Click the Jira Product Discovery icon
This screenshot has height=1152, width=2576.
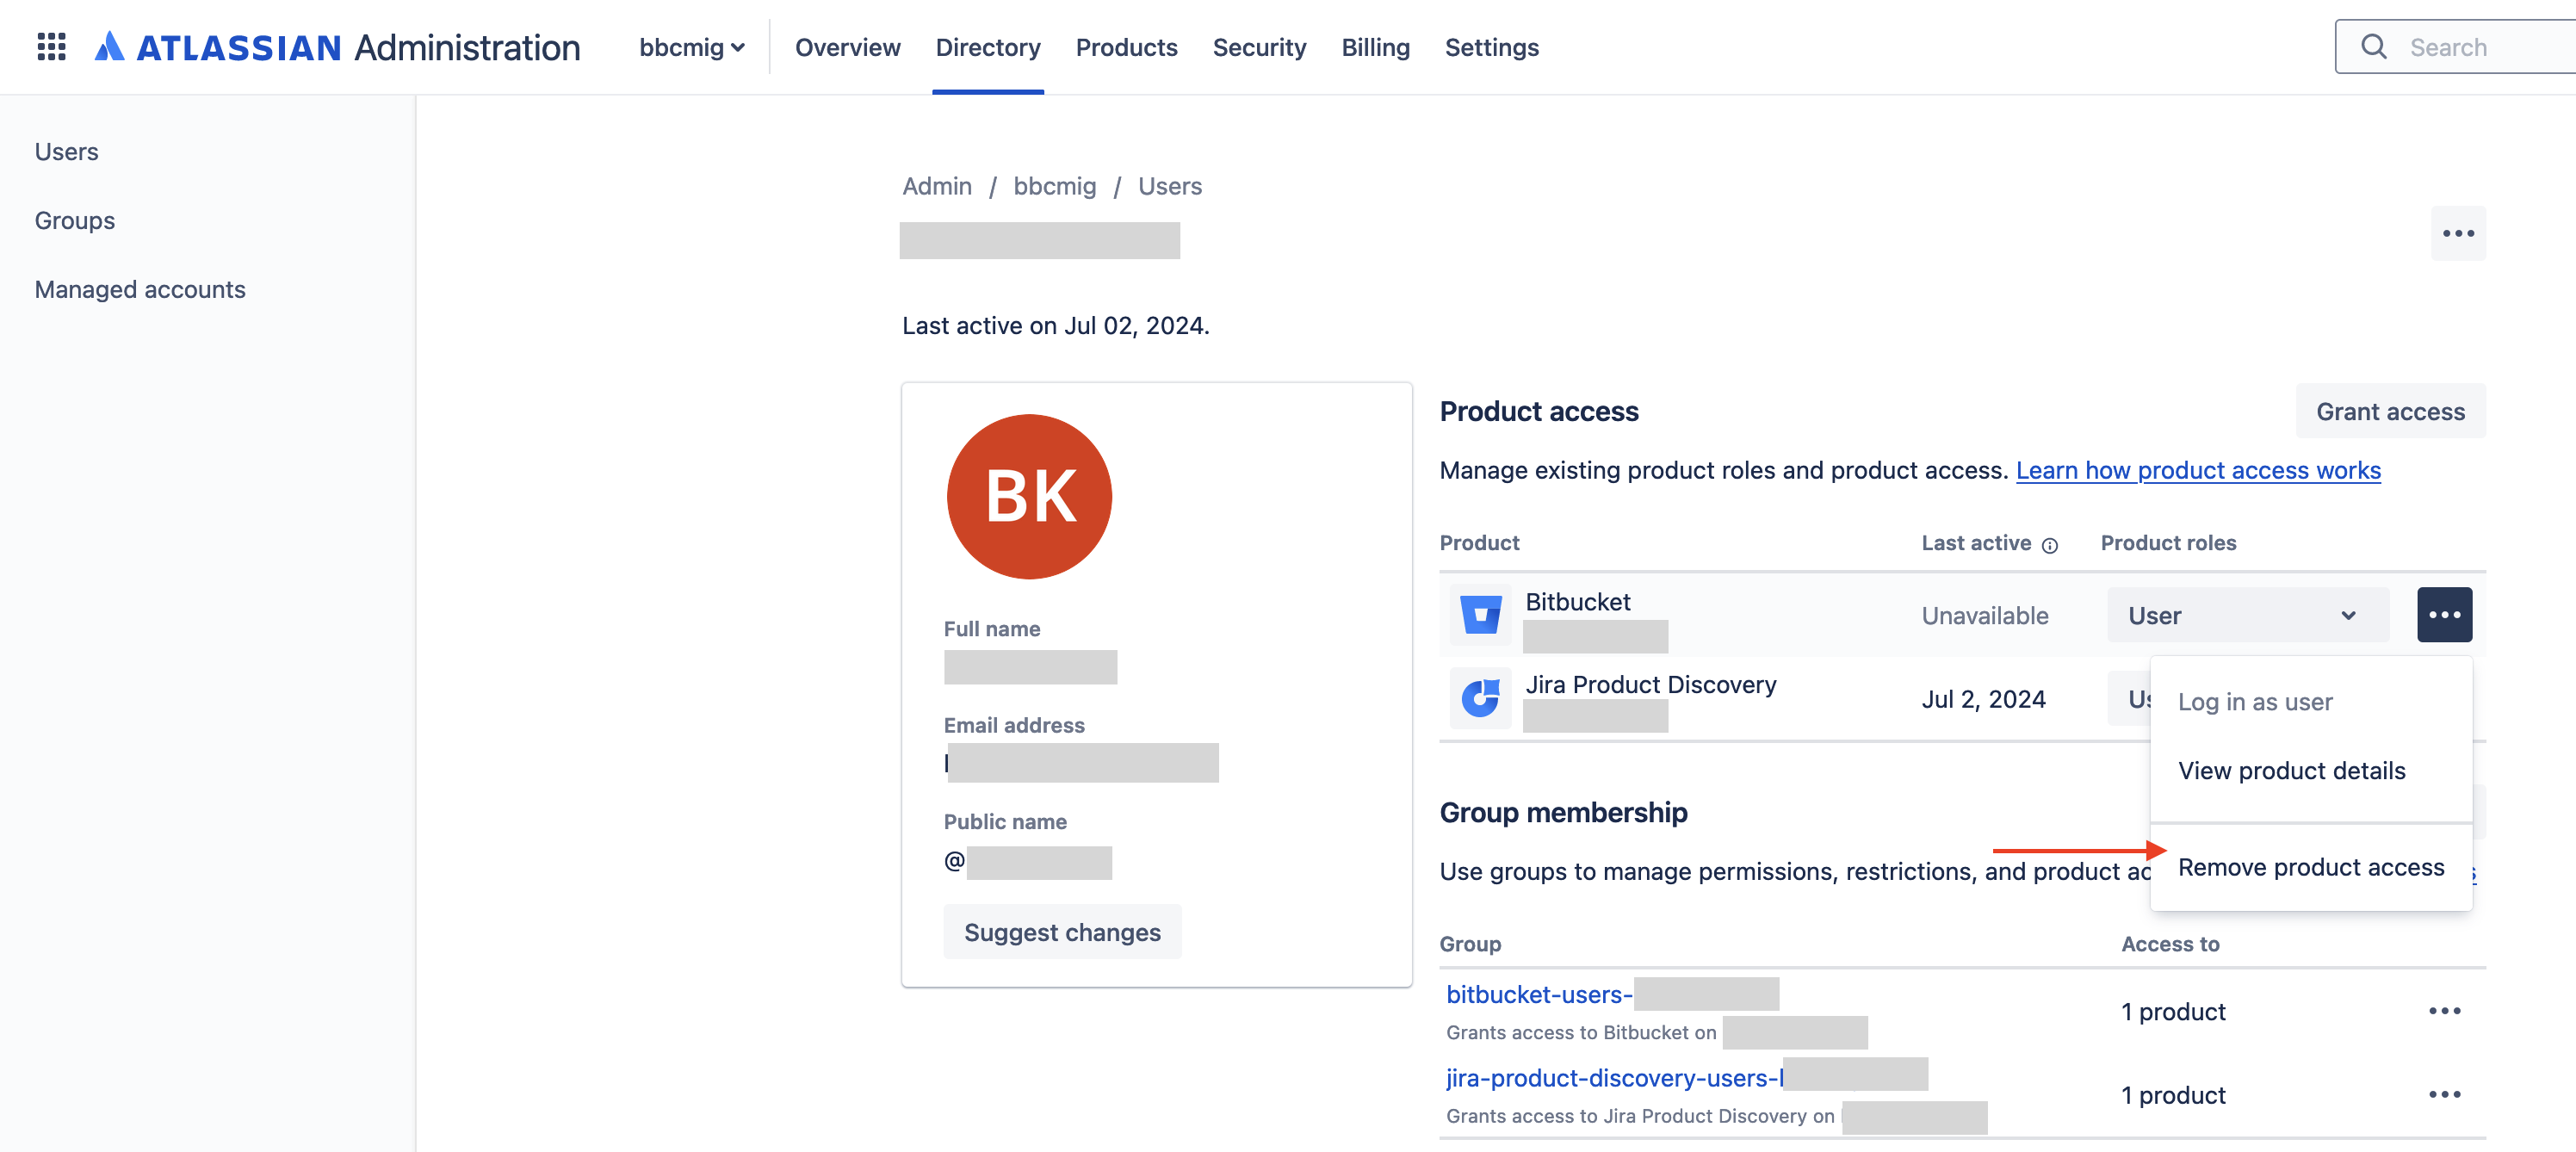1480,698
